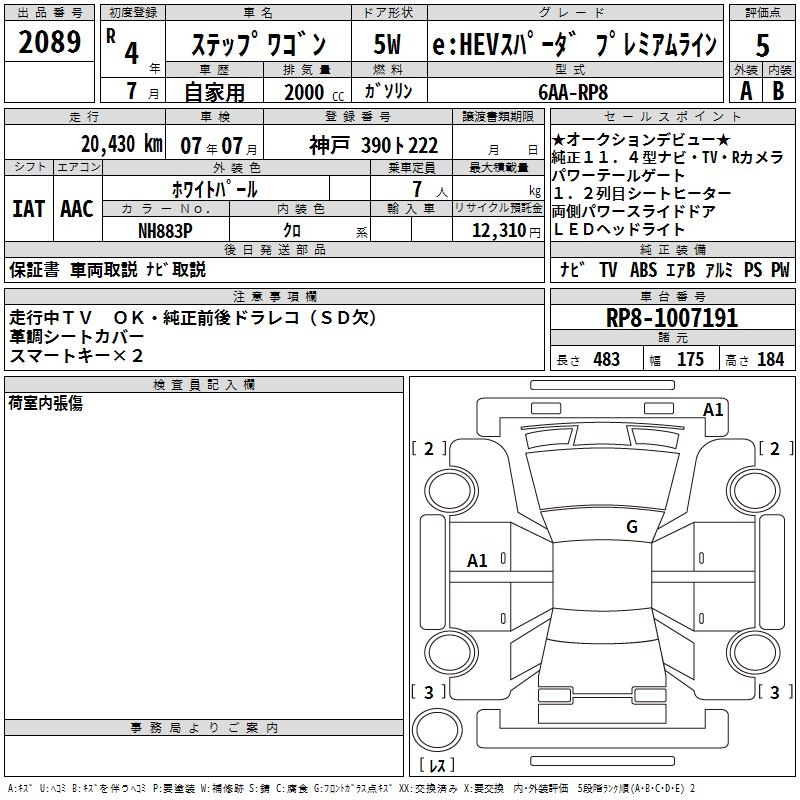Select the model code 6AA-RP8

coord(573,92)
